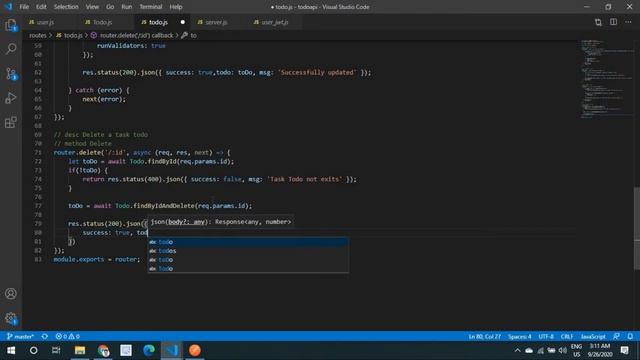640x360 pixels.
Task: Open the Search view in activity bar
Action: 11,49
